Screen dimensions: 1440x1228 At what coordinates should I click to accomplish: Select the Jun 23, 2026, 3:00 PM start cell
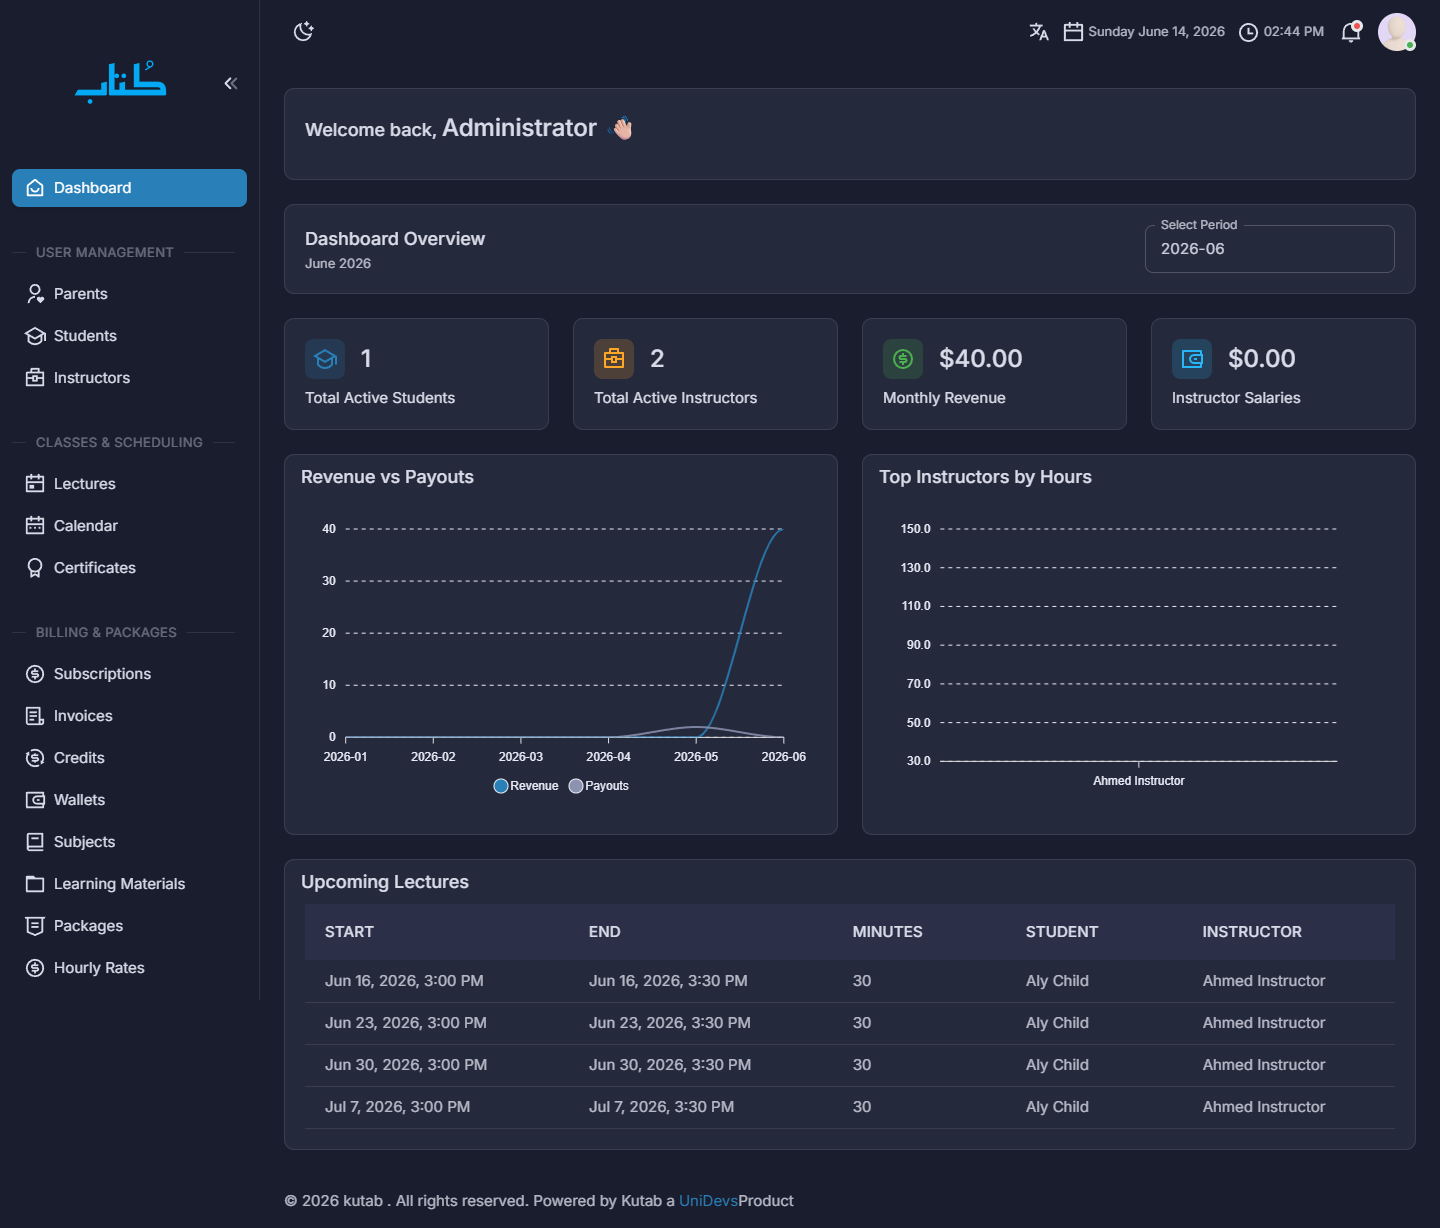[x=406, y=1023]
